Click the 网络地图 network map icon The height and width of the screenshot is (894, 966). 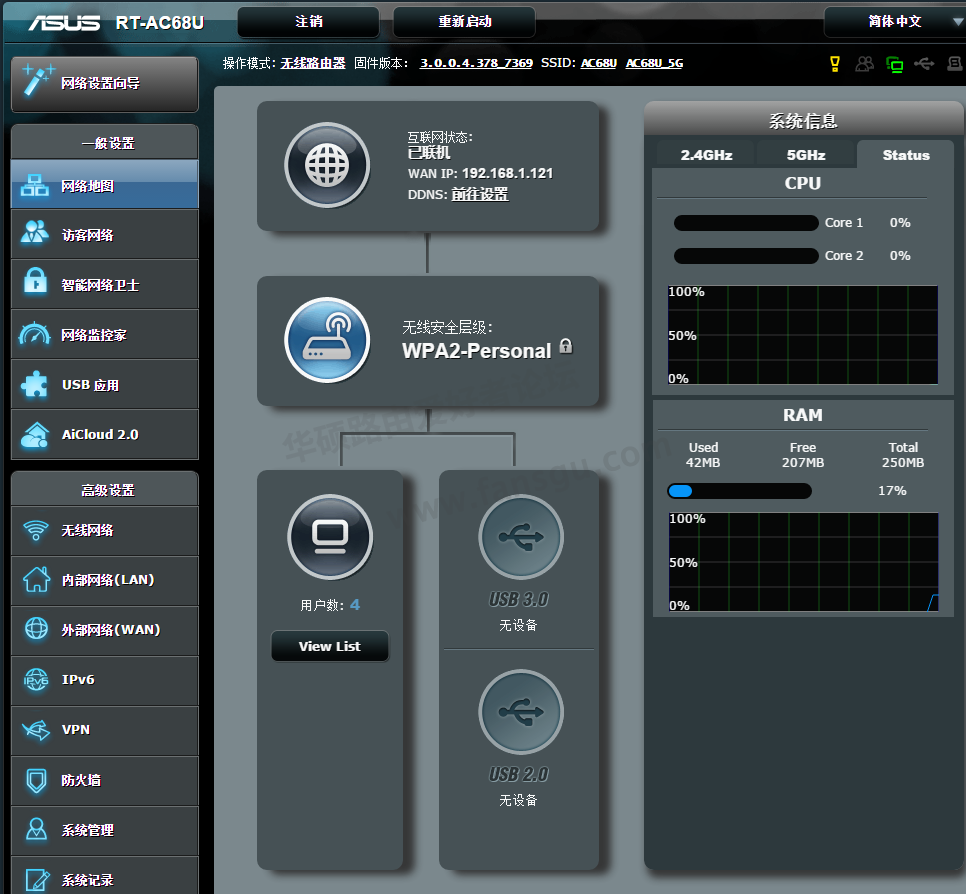34,185
